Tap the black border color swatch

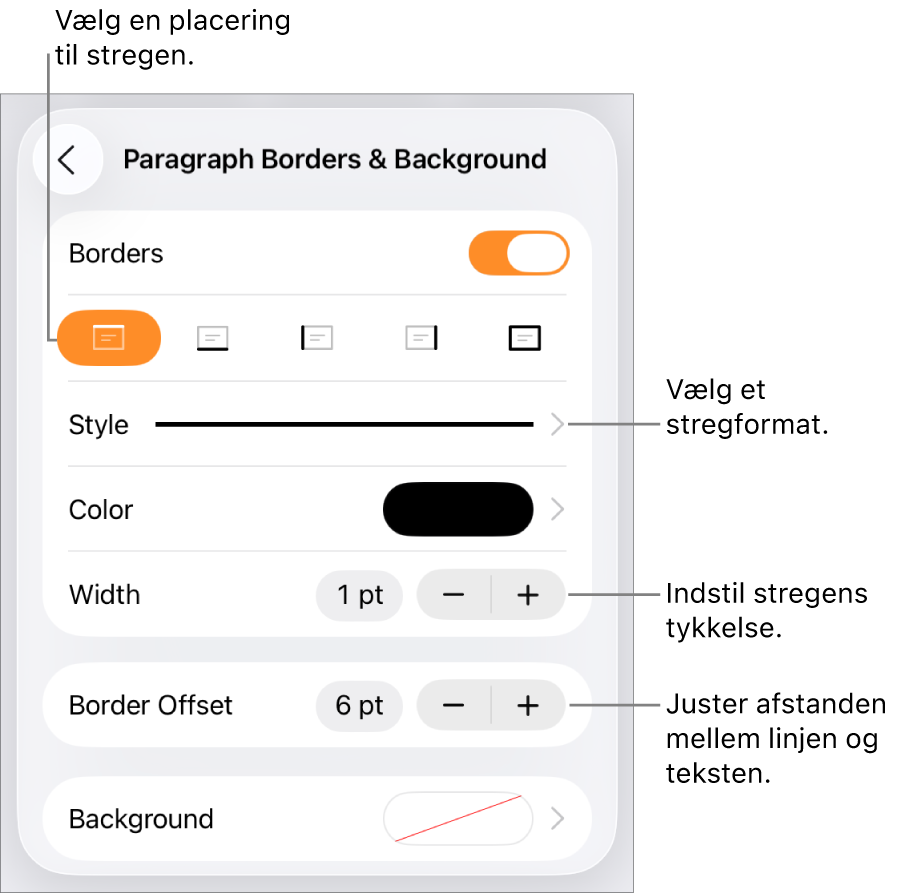(x=458, y=509)
